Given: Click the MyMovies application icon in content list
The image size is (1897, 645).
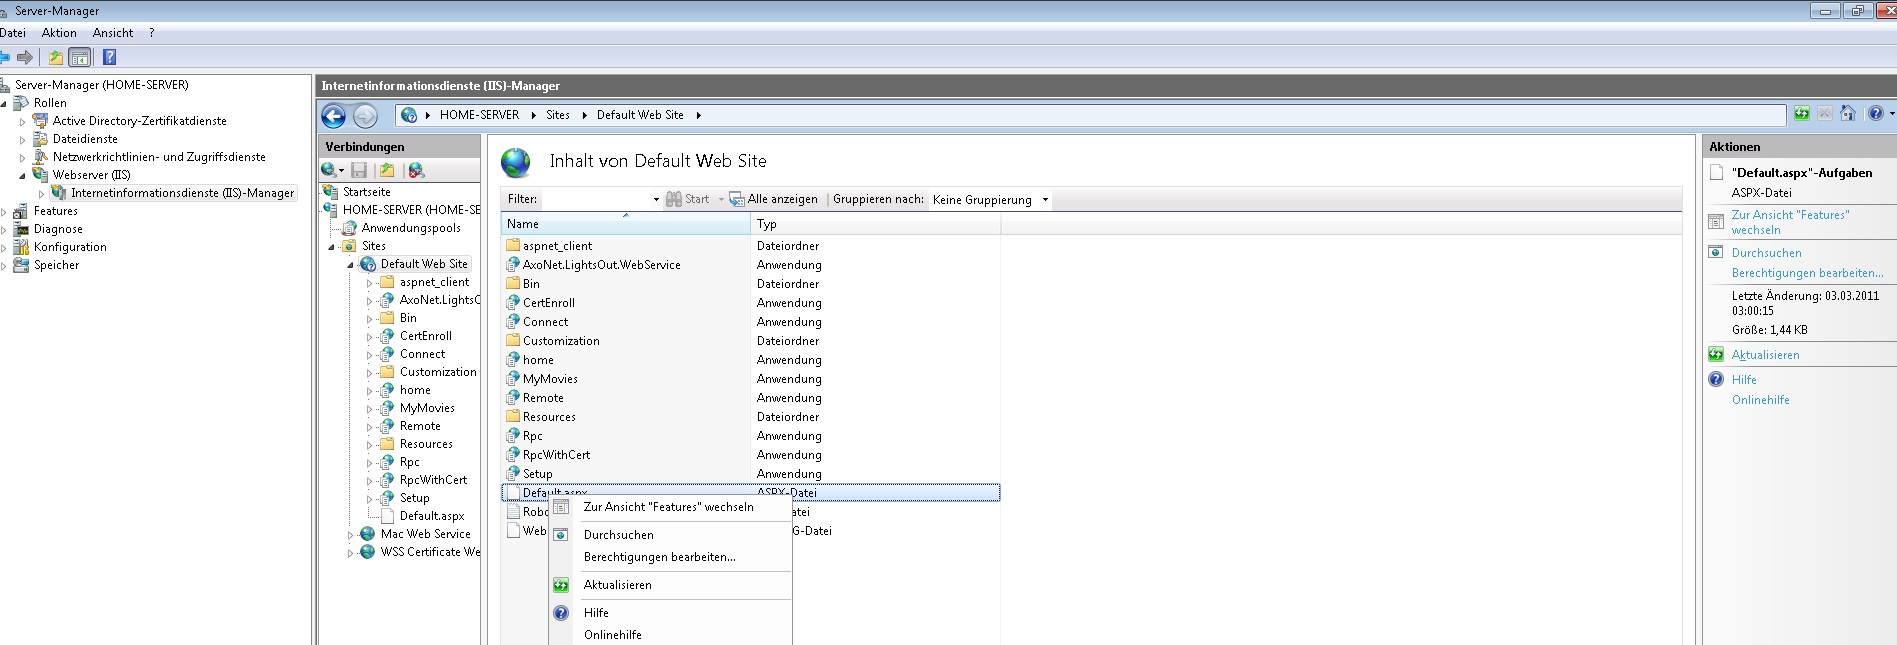Looking at the screenshot, I should pos(513,379).
